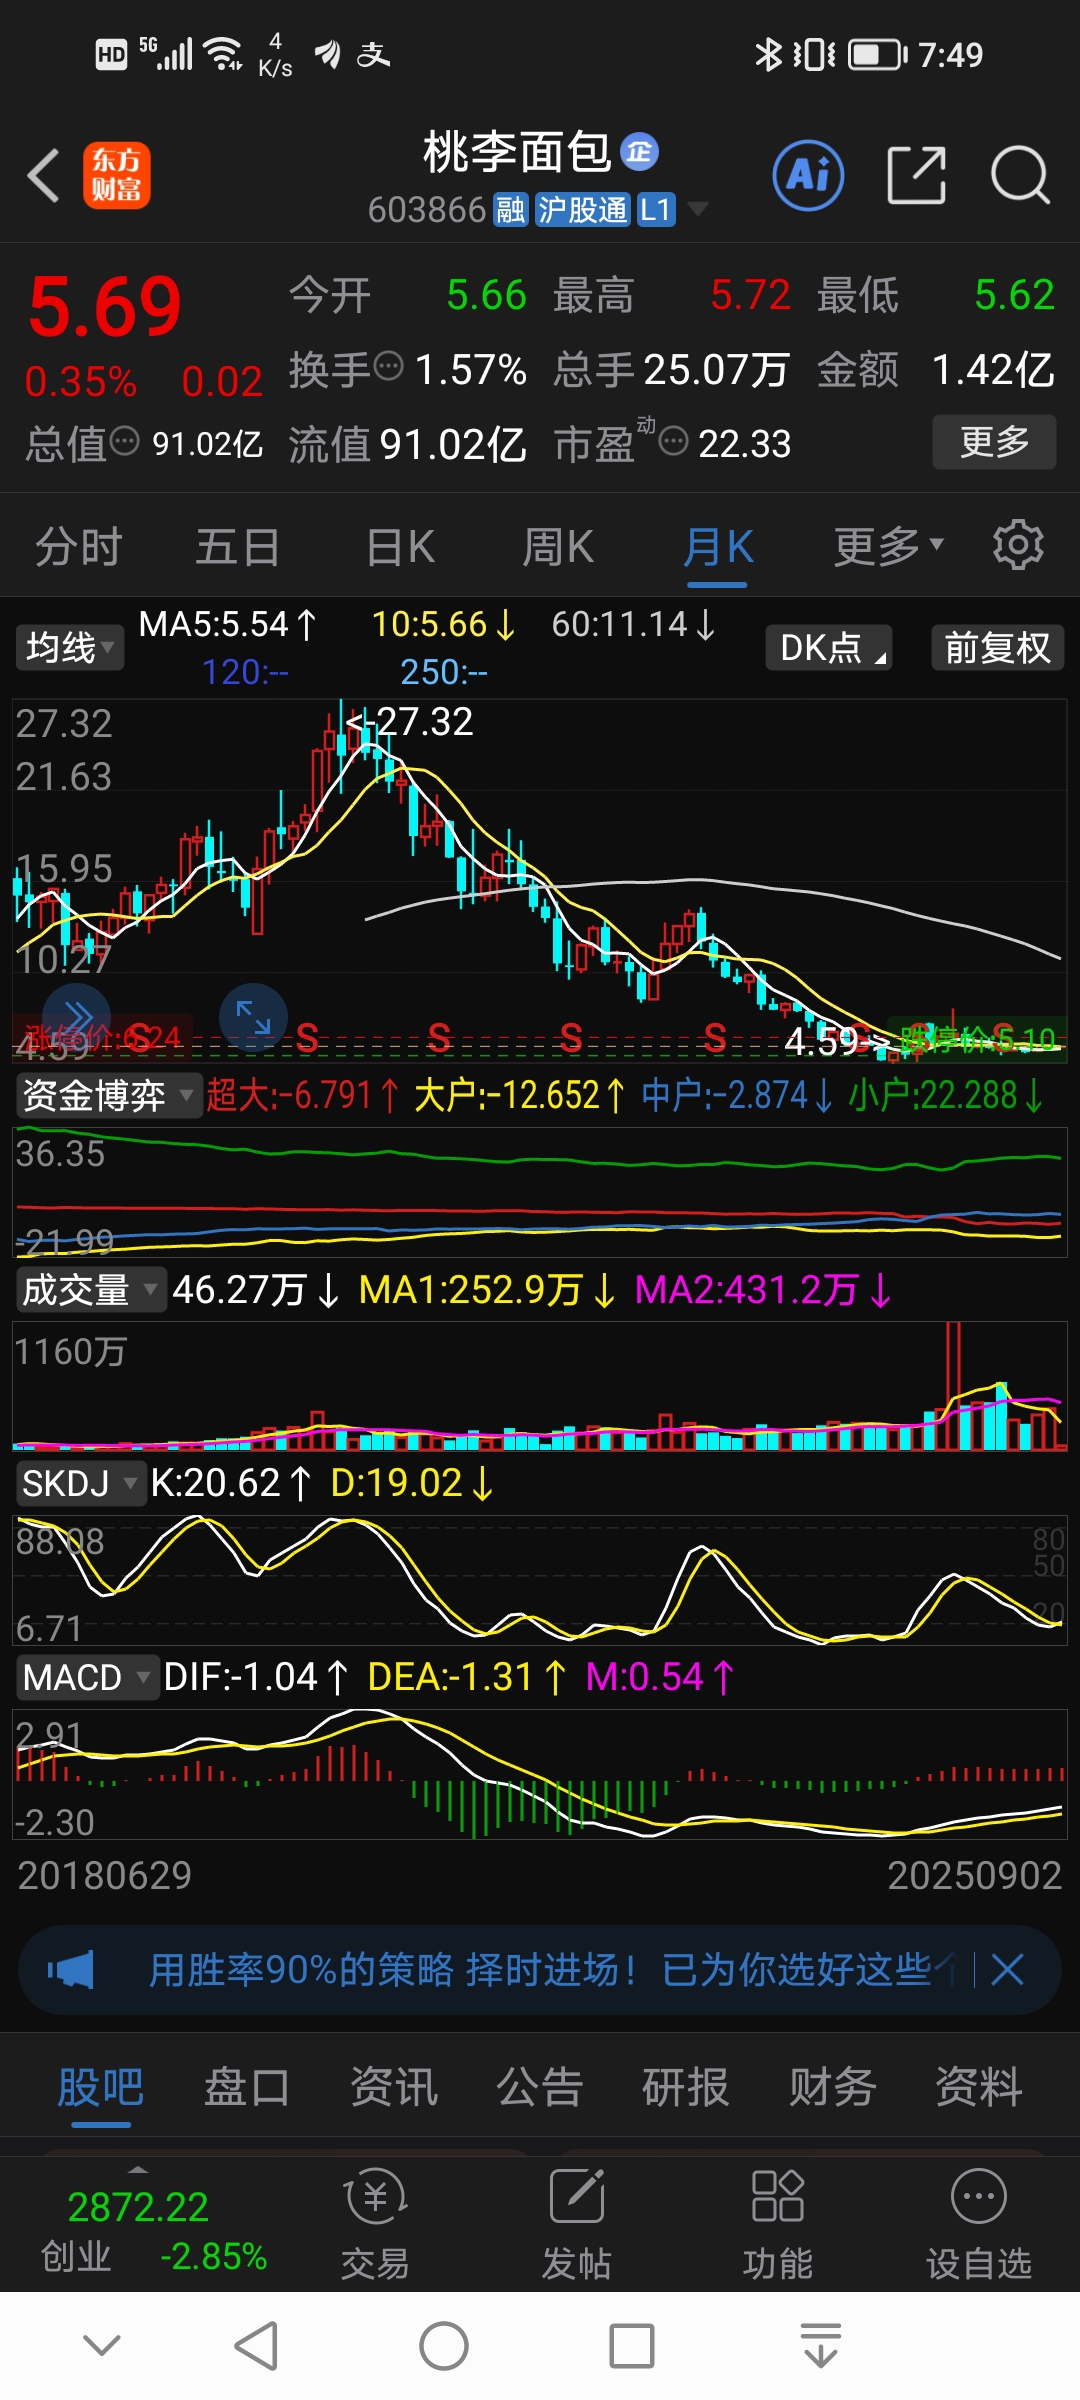Switch to 五日 chart tab
This screenshot has height=2400, width=1080.
[x=238, y=547]
